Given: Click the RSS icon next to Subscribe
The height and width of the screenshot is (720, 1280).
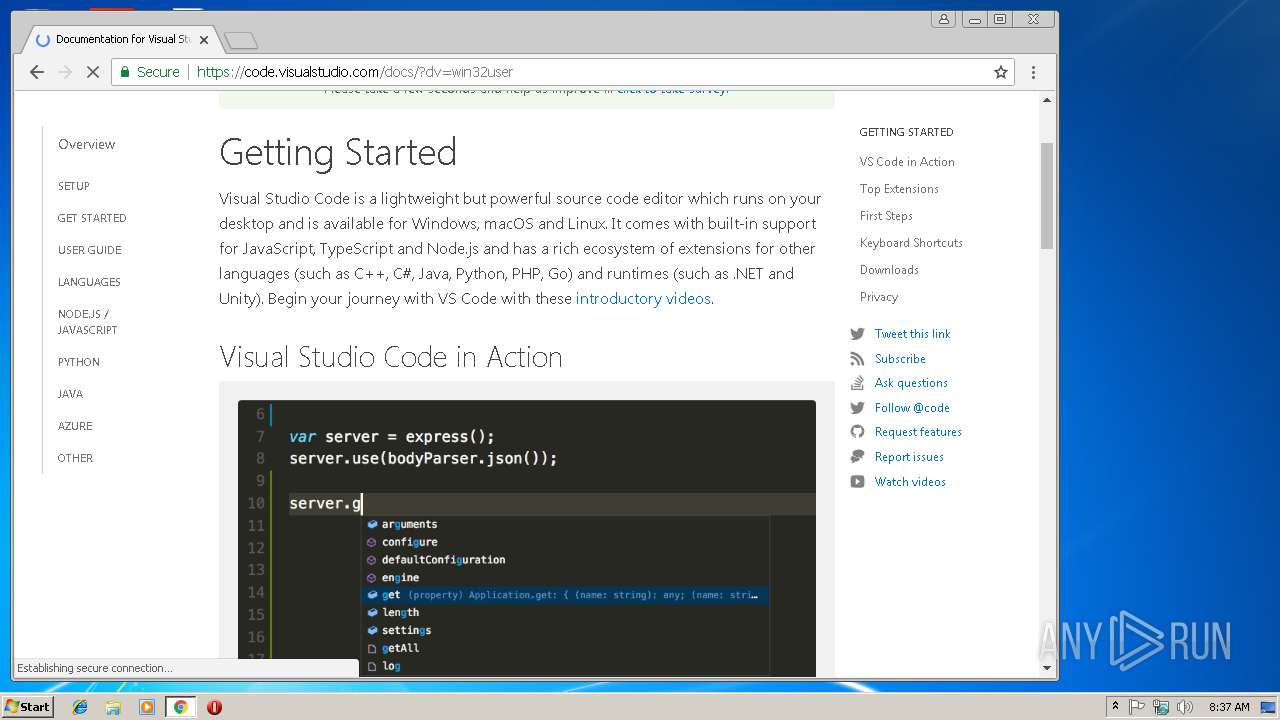Looking at the screenshot, I should 857,359.
